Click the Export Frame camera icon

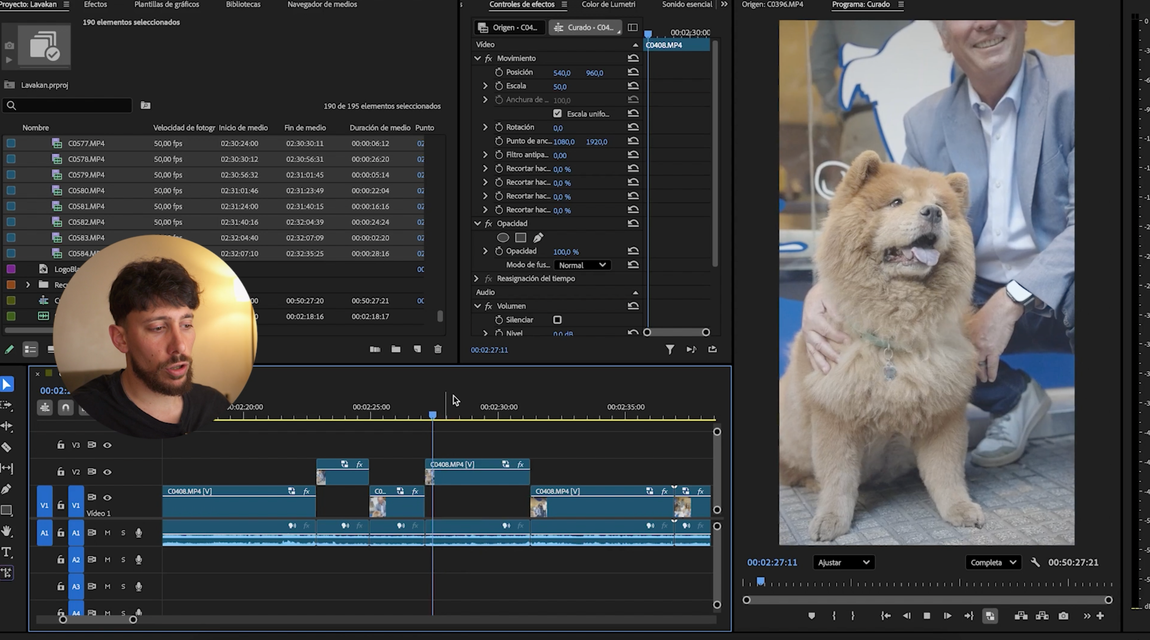pos(1063,616)
